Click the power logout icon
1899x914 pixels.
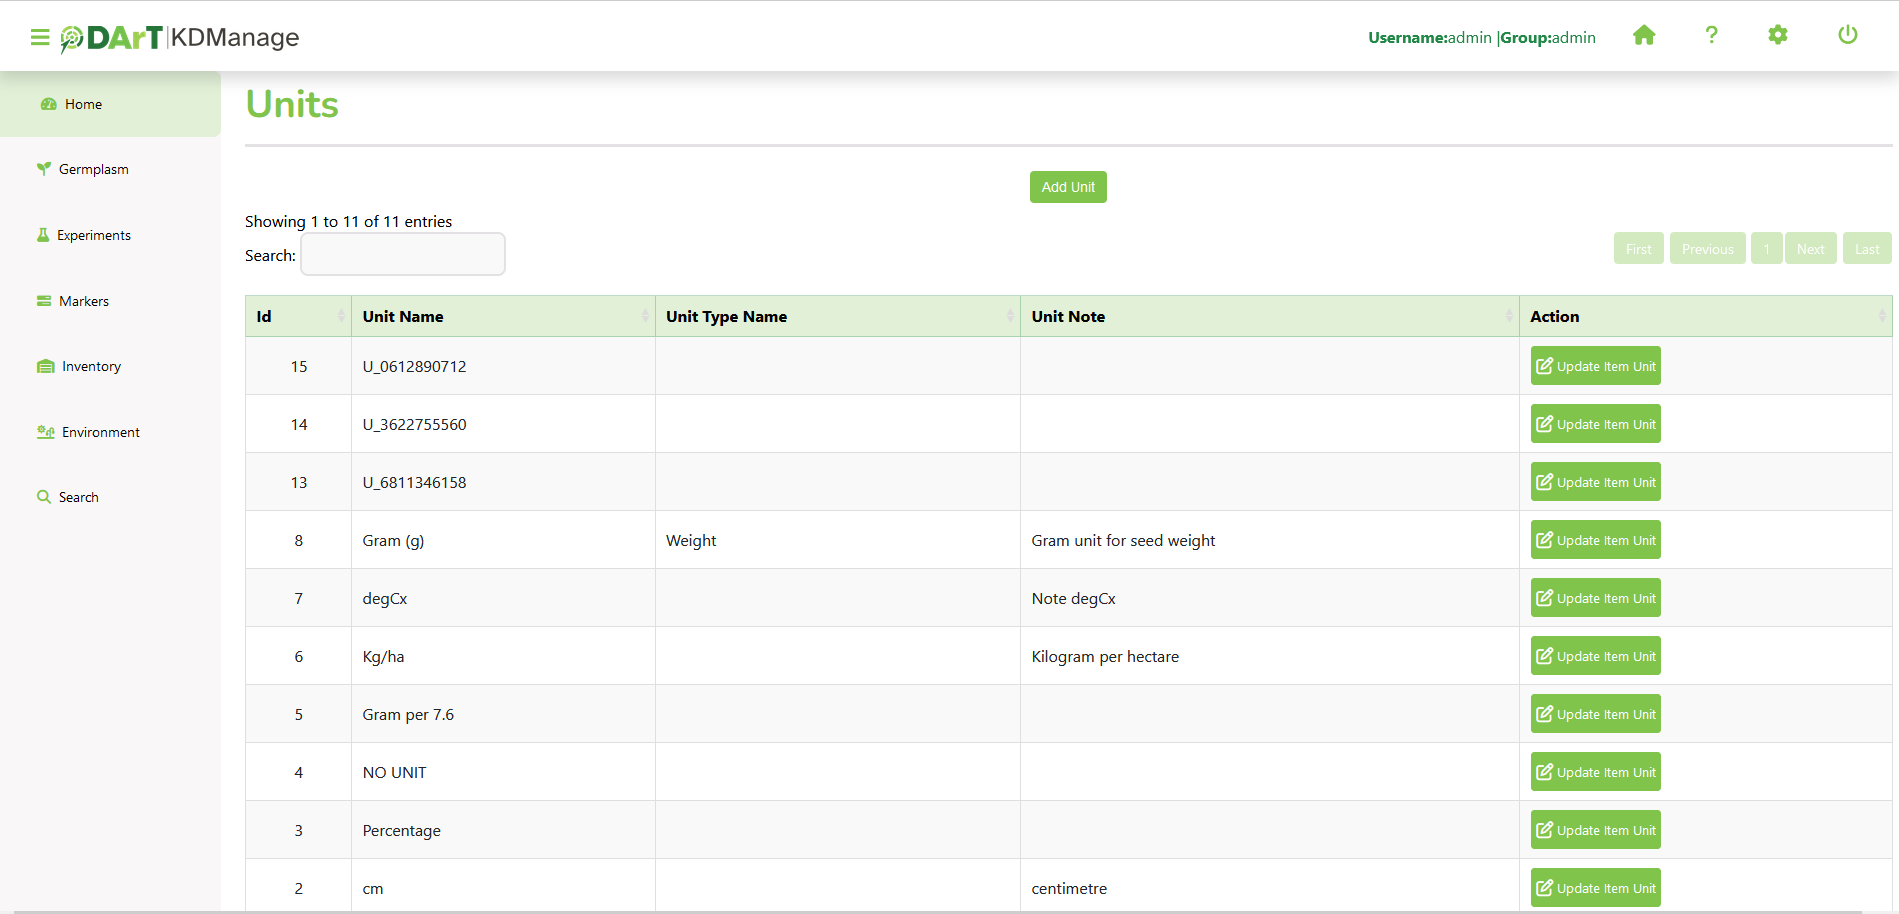[x=1847, y=36]
